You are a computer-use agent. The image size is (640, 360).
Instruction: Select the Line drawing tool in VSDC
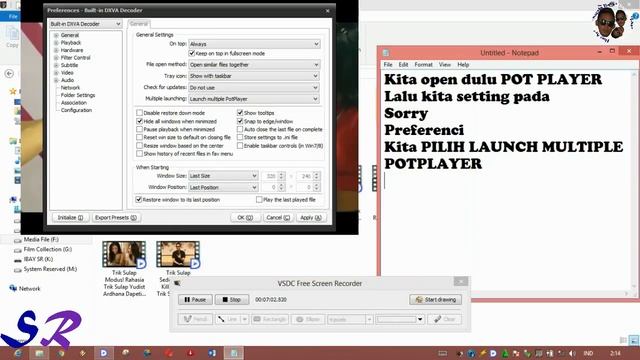(228, 319)
